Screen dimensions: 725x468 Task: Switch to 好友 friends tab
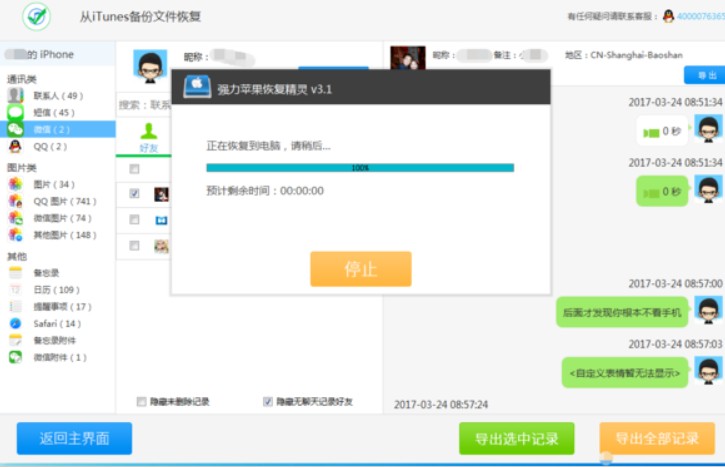(148, 138)
